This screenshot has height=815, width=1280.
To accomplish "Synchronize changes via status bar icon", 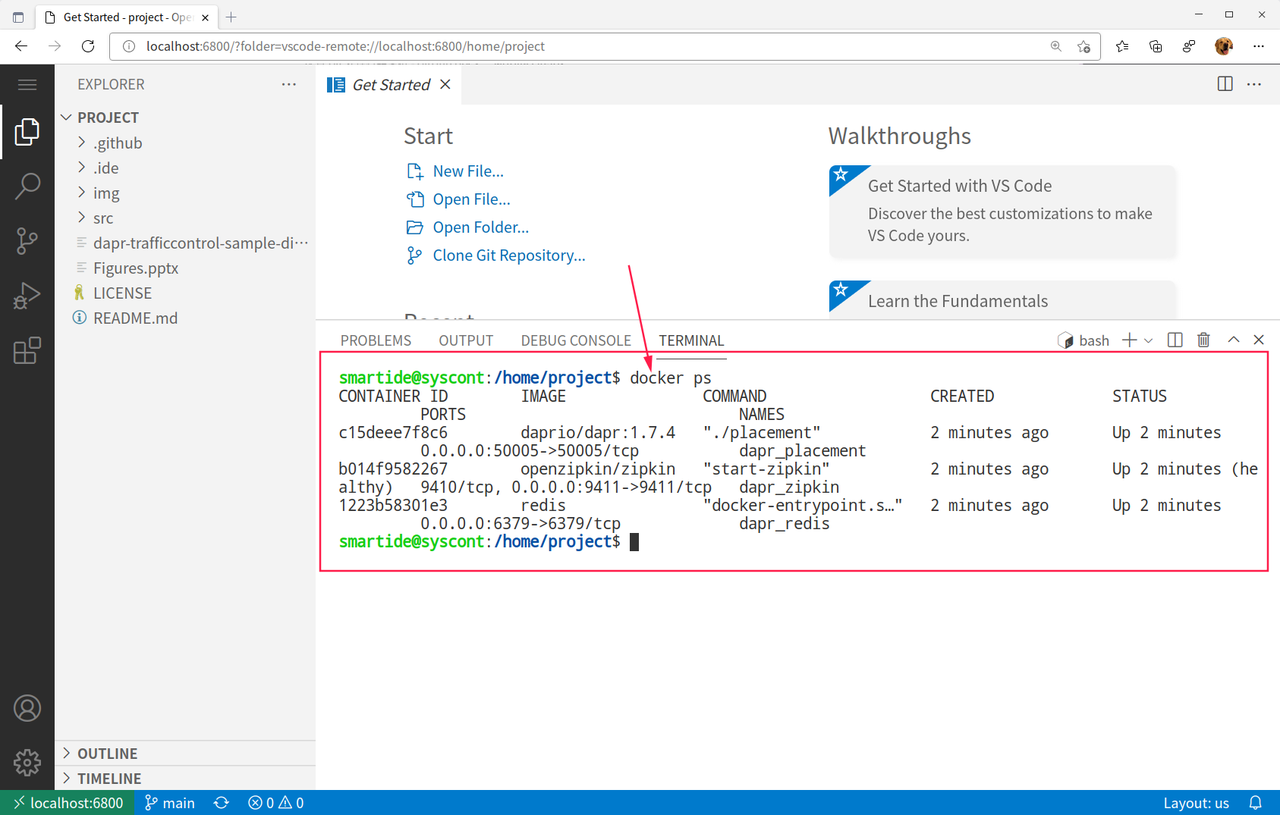I will (221, 802).
